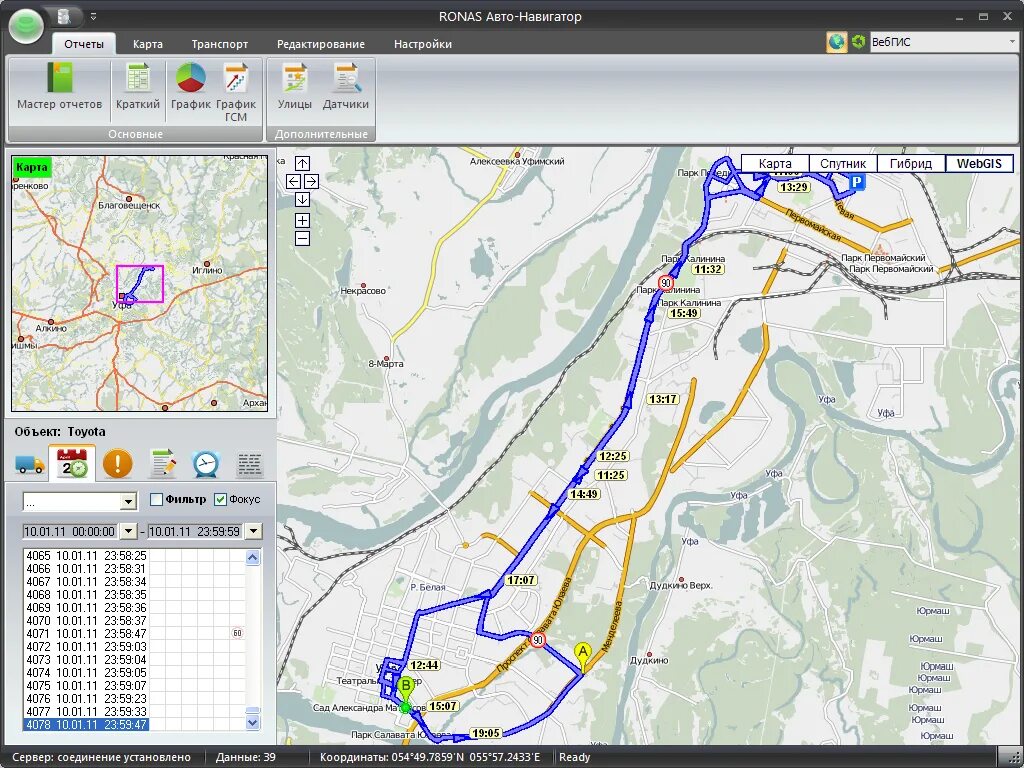Click the track list scroll down arrow
Image resolution: width=1024 pixels, height=768 pixels.
tap(253, 722)
